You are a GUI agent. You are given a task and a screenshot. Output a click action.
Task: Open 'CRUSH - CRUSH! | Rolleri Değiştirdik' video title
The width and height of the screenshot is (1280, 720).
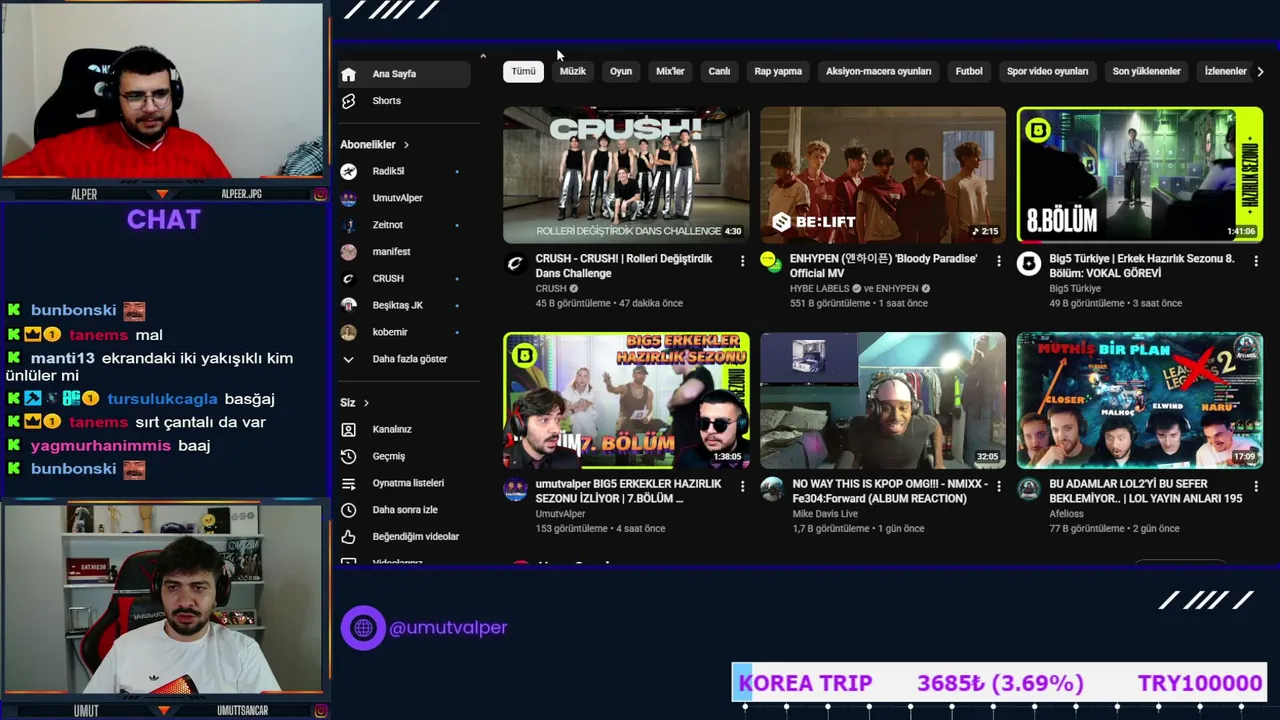pos(624,266)
